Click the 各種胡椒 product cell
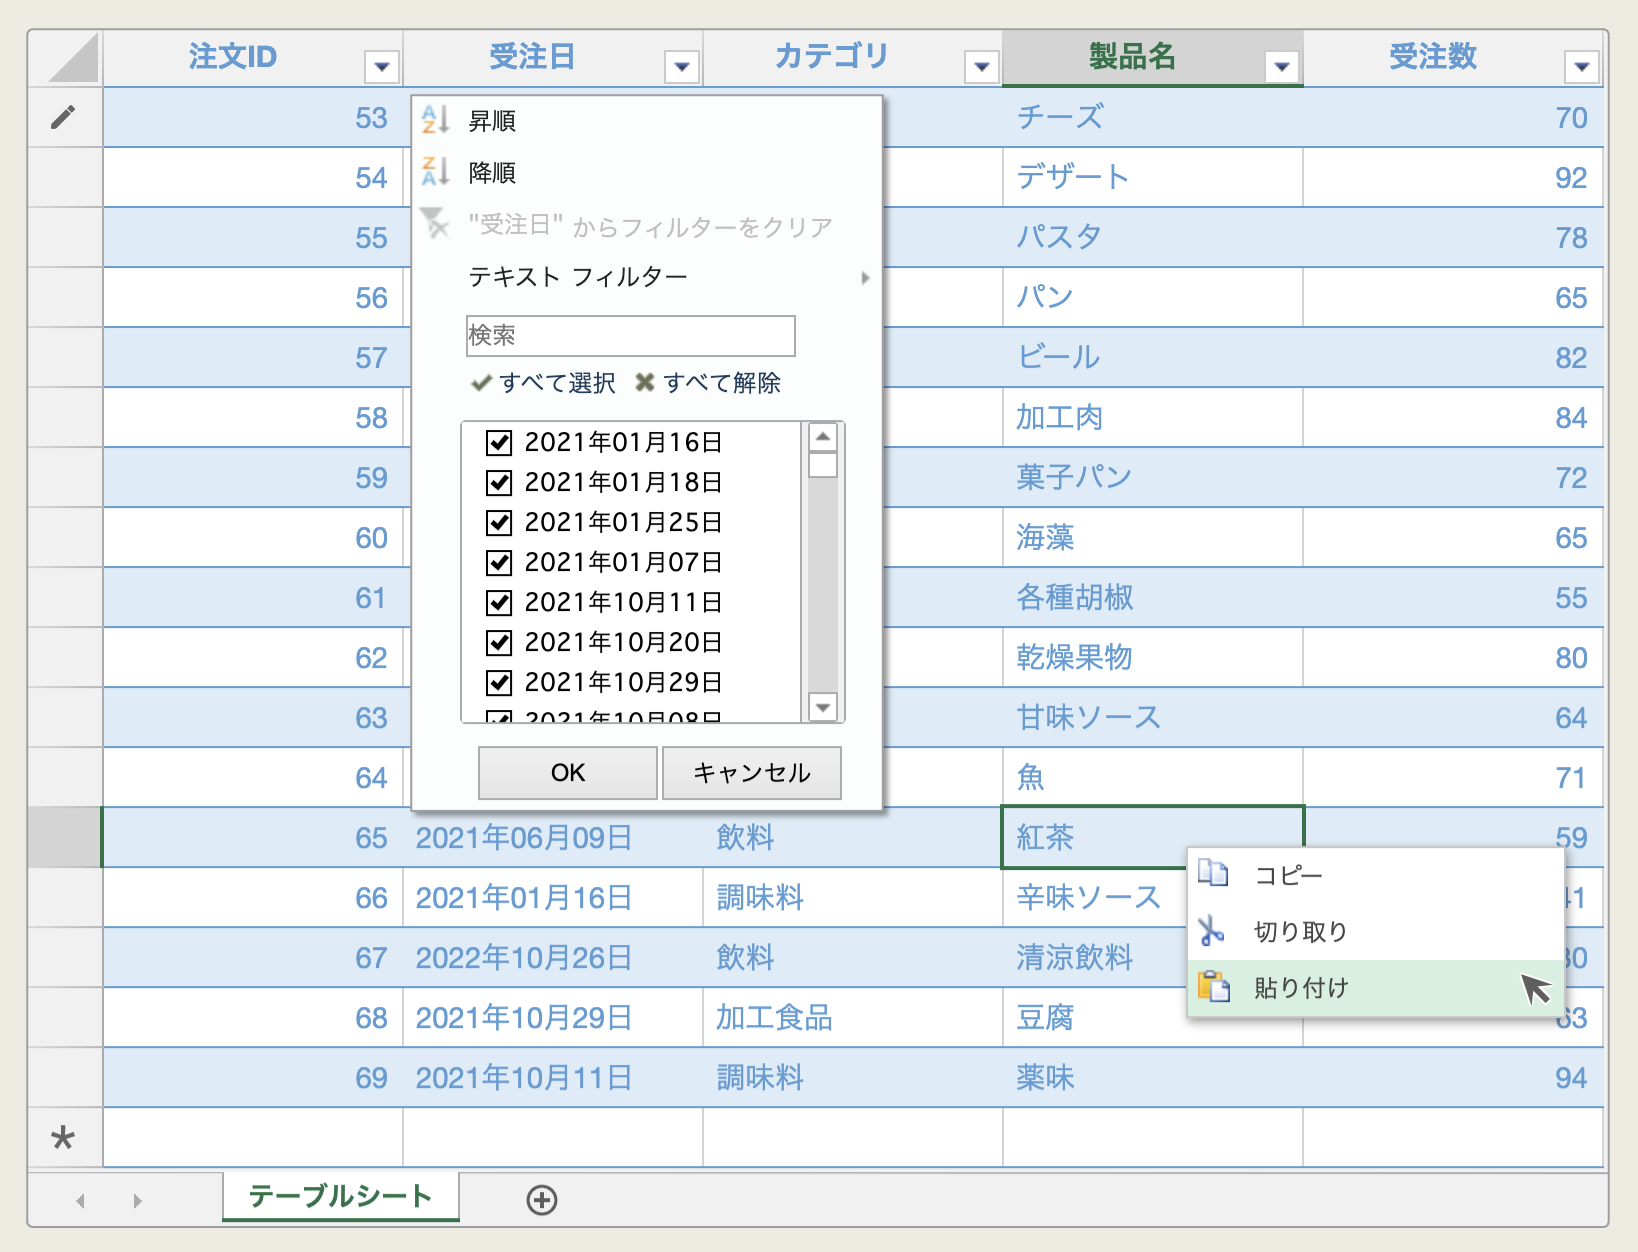The height and width of the screenshot is (1252, 1638). coord(1152,597)
